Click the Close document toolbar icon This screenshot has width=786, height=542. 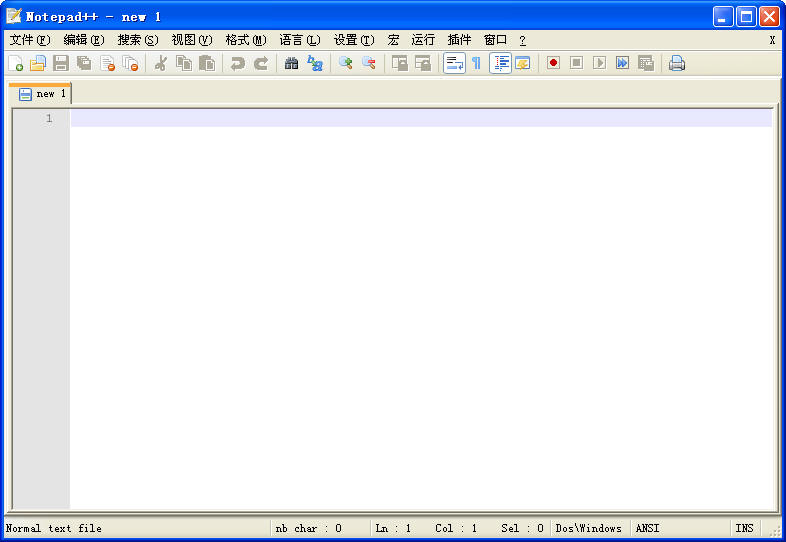pyautogui.click(x=107, y=63)
